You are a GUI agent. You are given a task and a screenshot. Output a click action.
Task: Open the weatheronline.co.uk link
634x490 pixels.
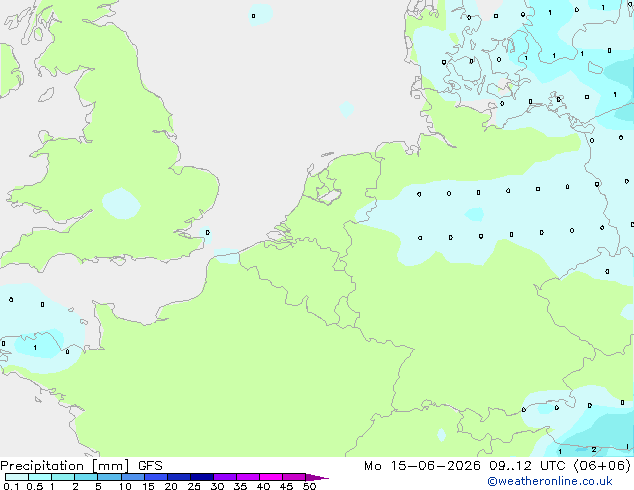coord(550,481)
